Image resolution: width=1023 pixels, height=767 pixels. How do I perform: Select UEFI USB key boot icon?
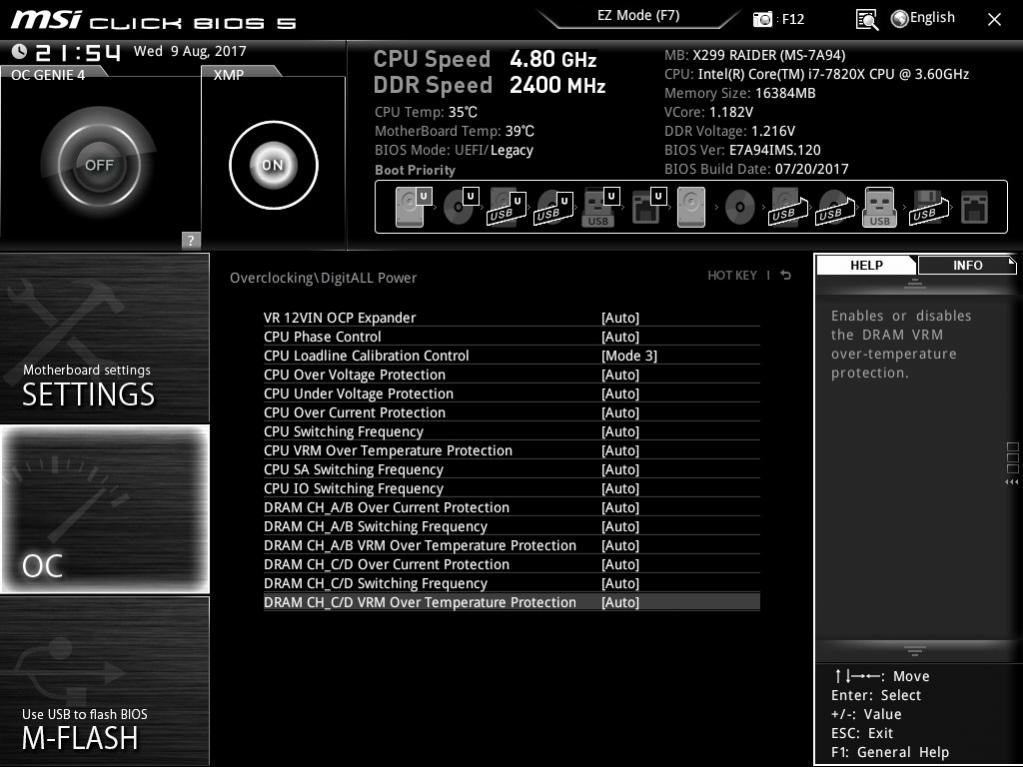(600, 207)
